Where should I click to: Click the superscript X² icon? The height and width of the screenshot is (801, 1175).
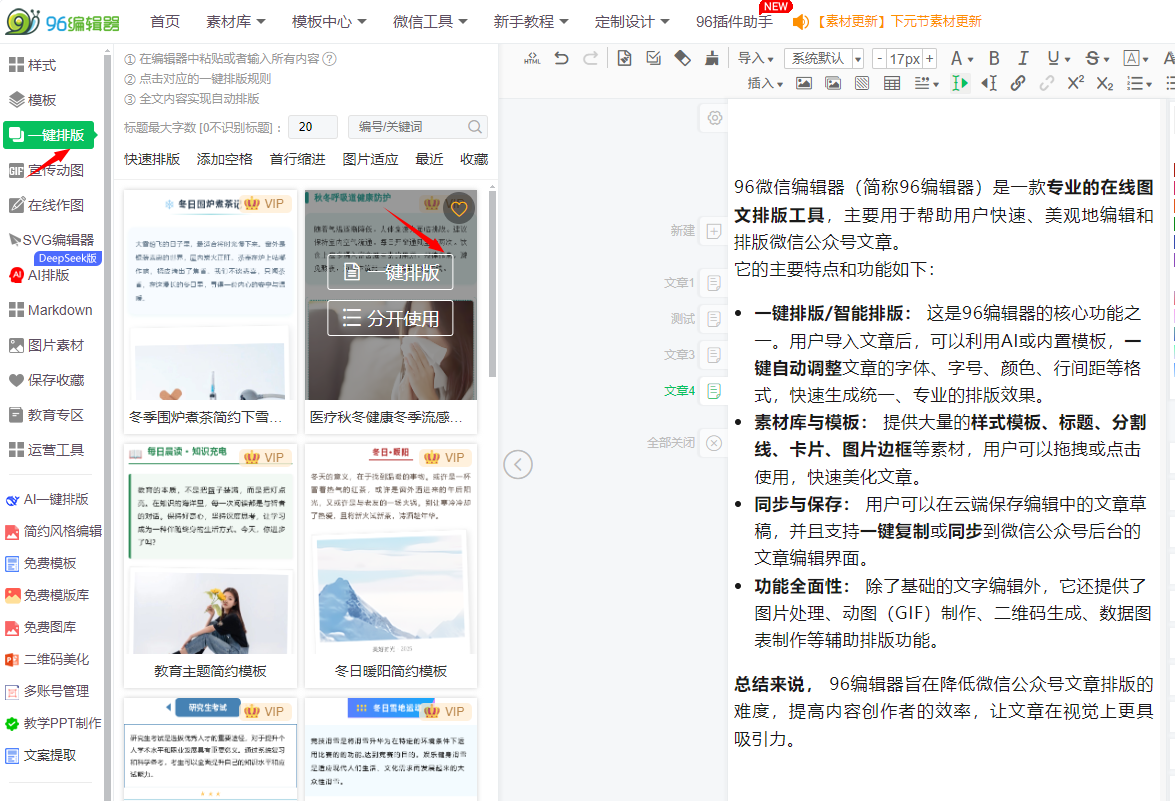click(x=1076, y=84)
